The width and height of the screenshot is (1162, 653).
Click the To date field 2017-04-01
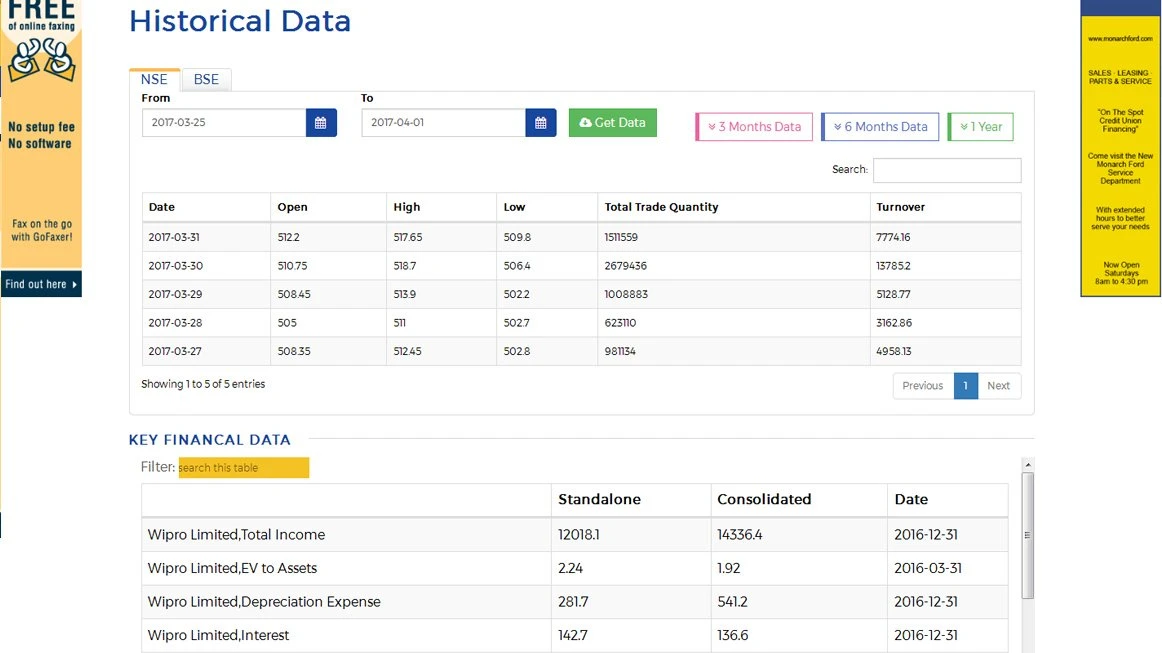click(443, 122)
